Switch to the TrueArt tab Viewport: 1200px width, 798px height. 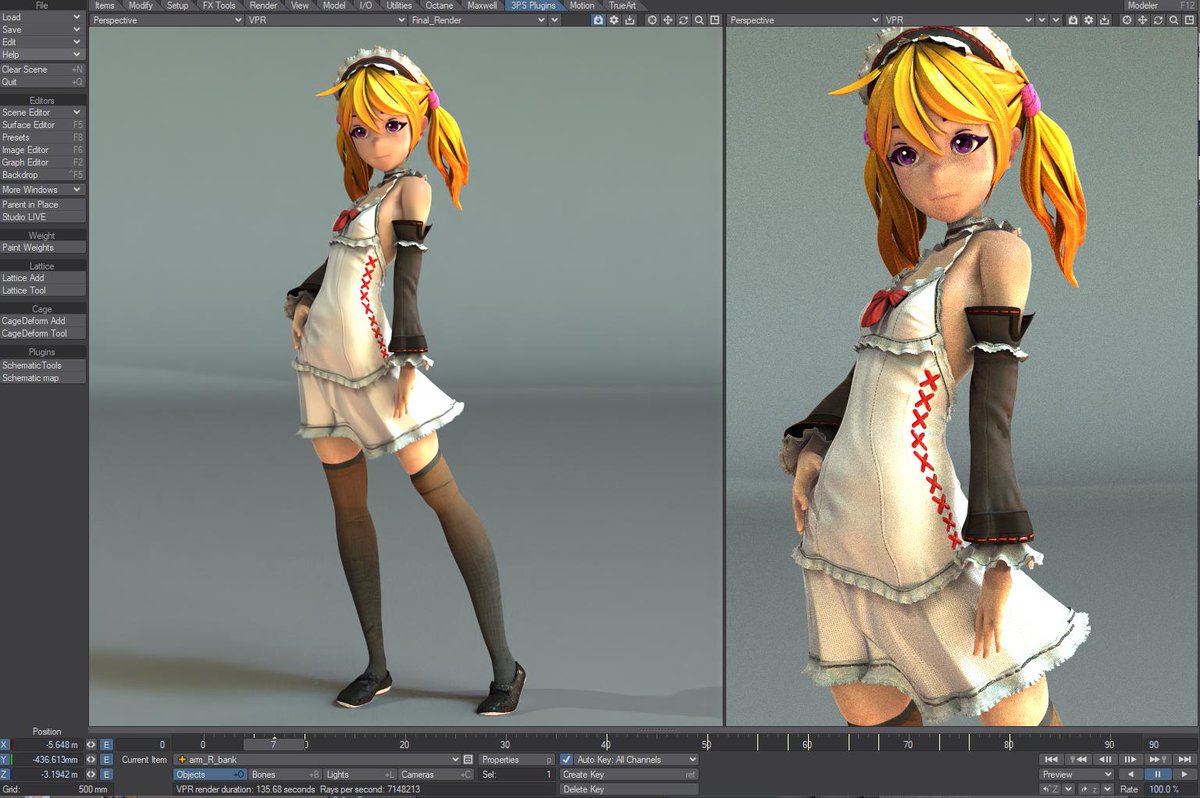[x=622, y=5]
